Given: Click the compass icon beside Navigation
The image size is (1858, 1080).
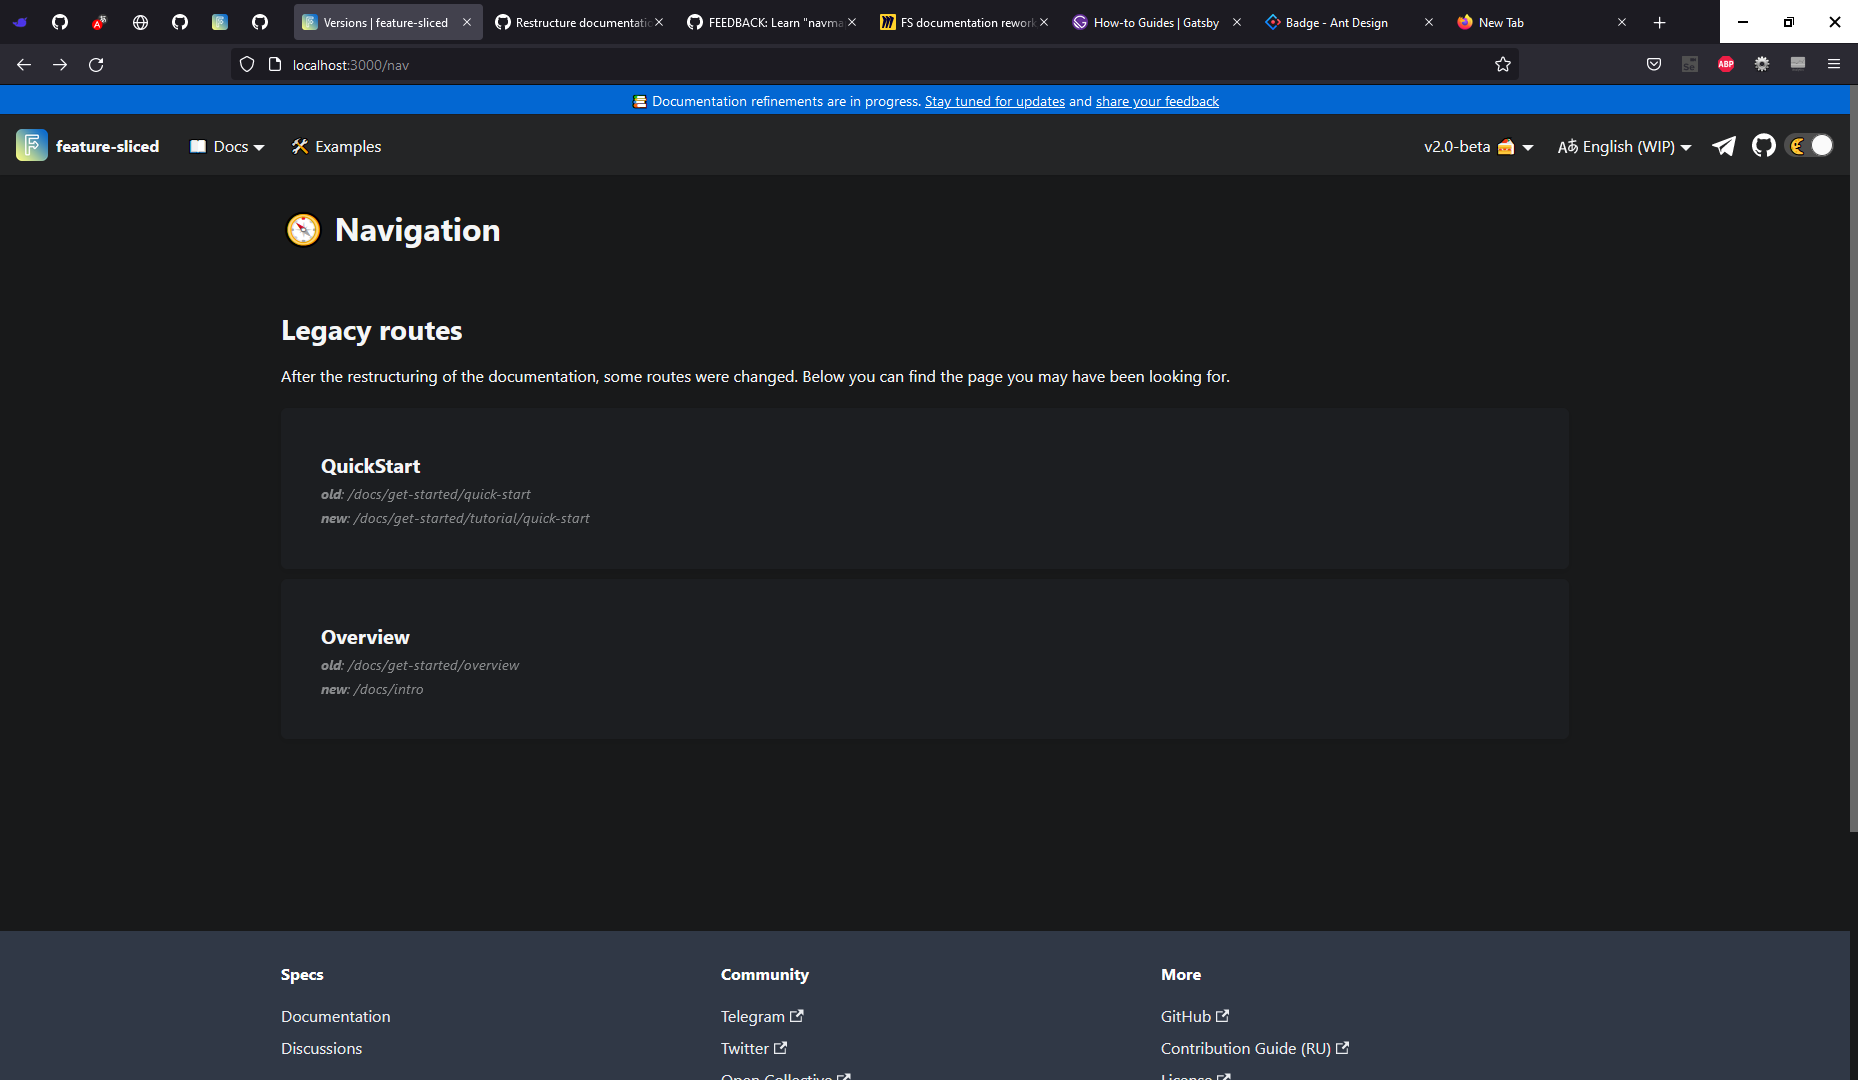Looking at the screenshot, I should [303, 230].
